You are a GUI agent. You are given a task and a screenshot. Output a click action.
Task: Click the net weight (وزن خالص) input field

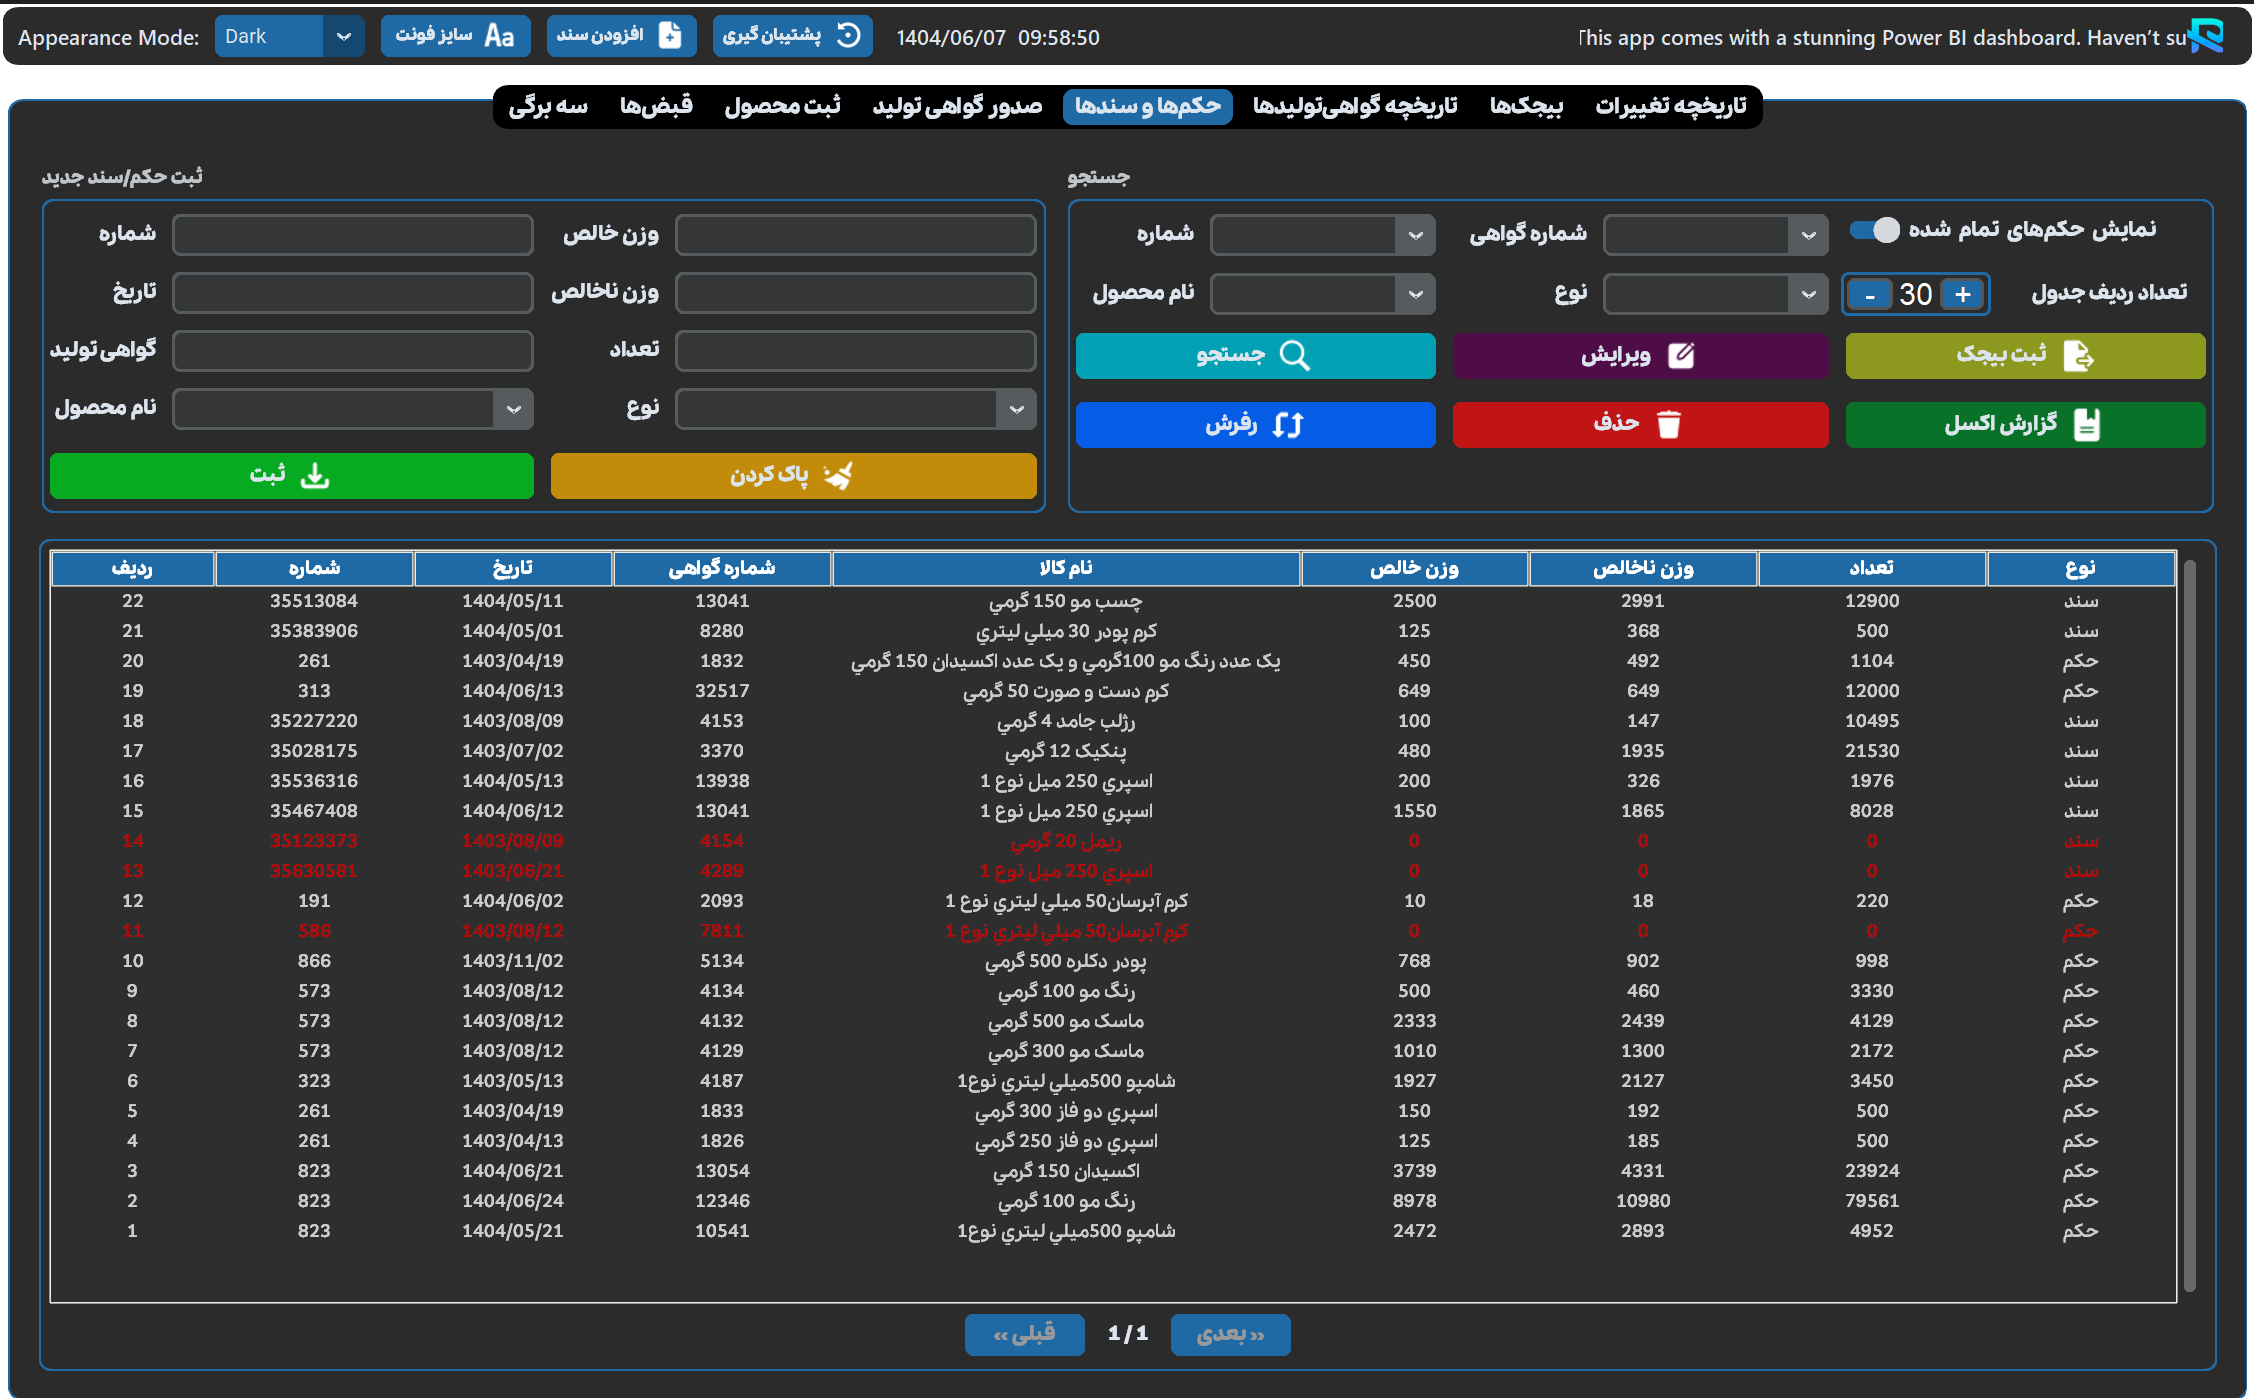tap(855, 235)
